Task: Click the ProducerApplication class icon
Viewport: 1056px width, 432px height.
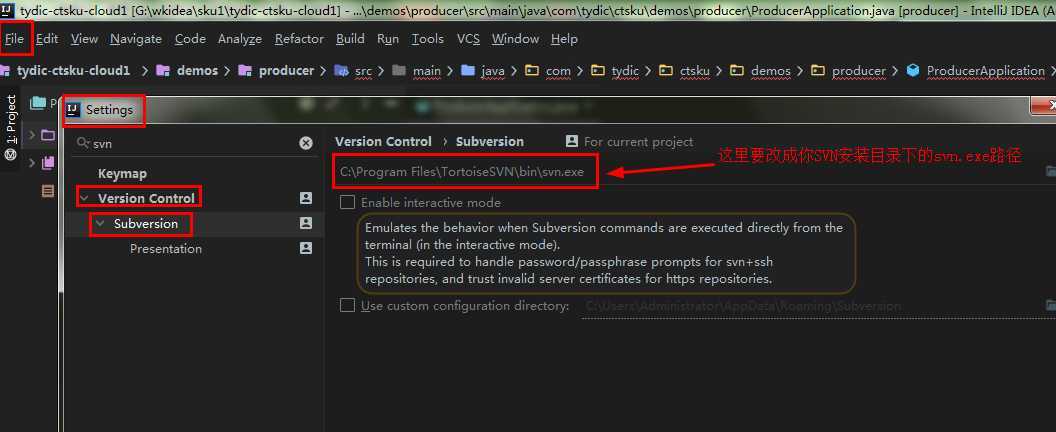Action: 913,71
